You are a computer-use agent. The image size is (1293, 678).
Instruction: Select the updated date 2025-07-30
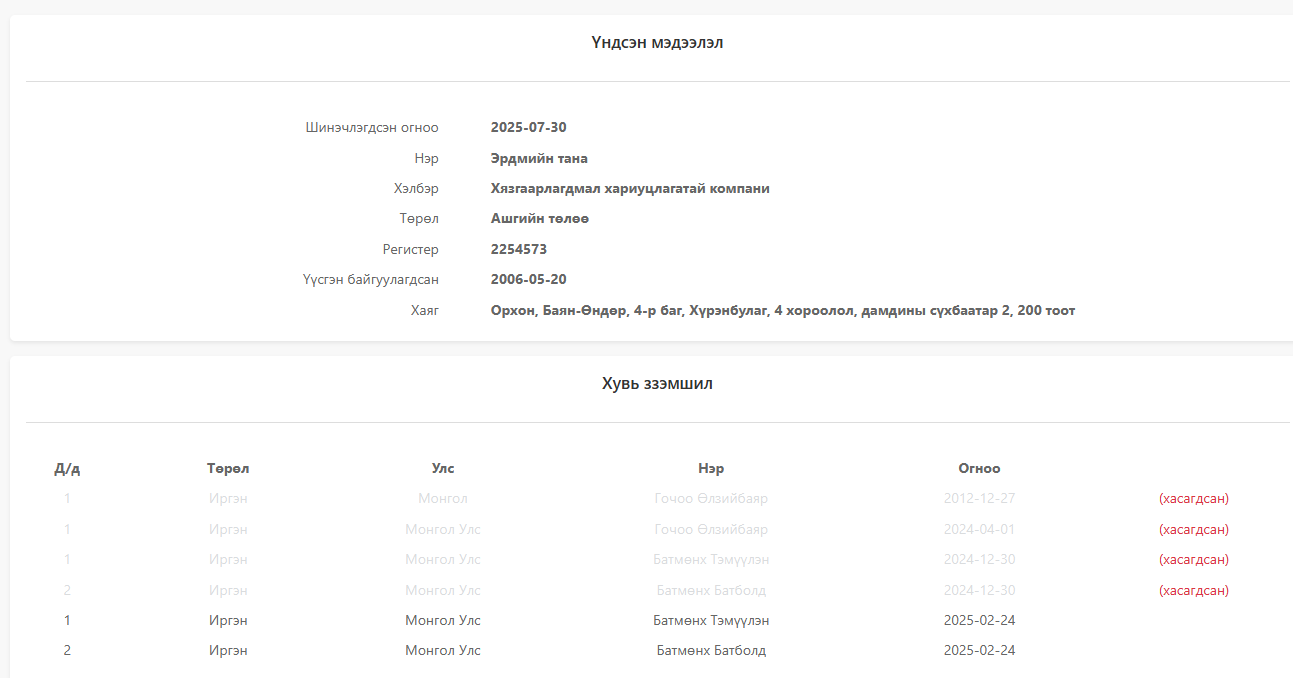coord(528,127)
